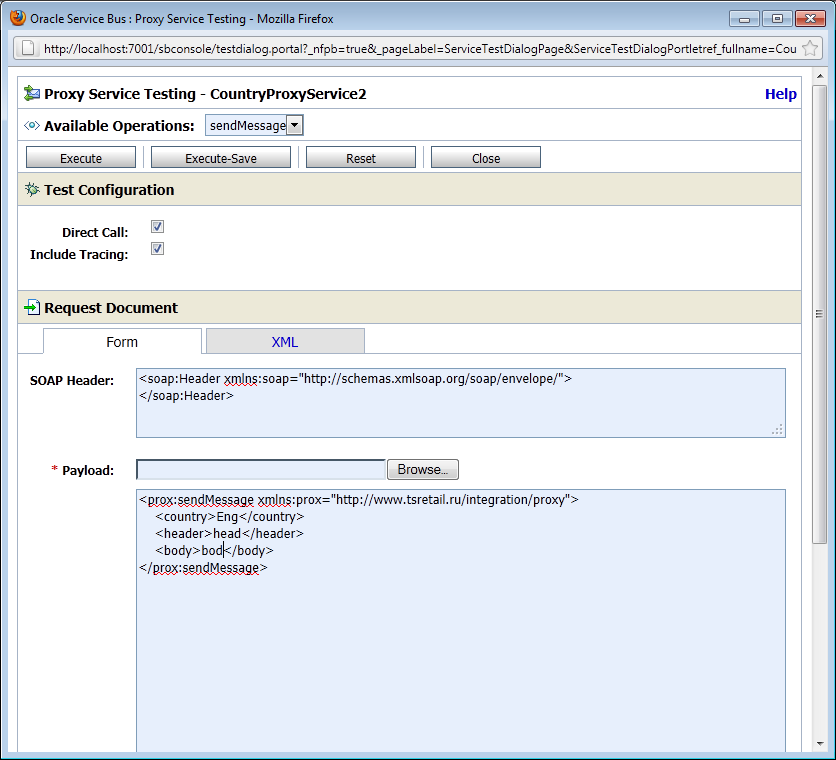Click inside the SOAP Header textarea
The width and height of the screenshot is (836, 760).
(x=461, y=403)
